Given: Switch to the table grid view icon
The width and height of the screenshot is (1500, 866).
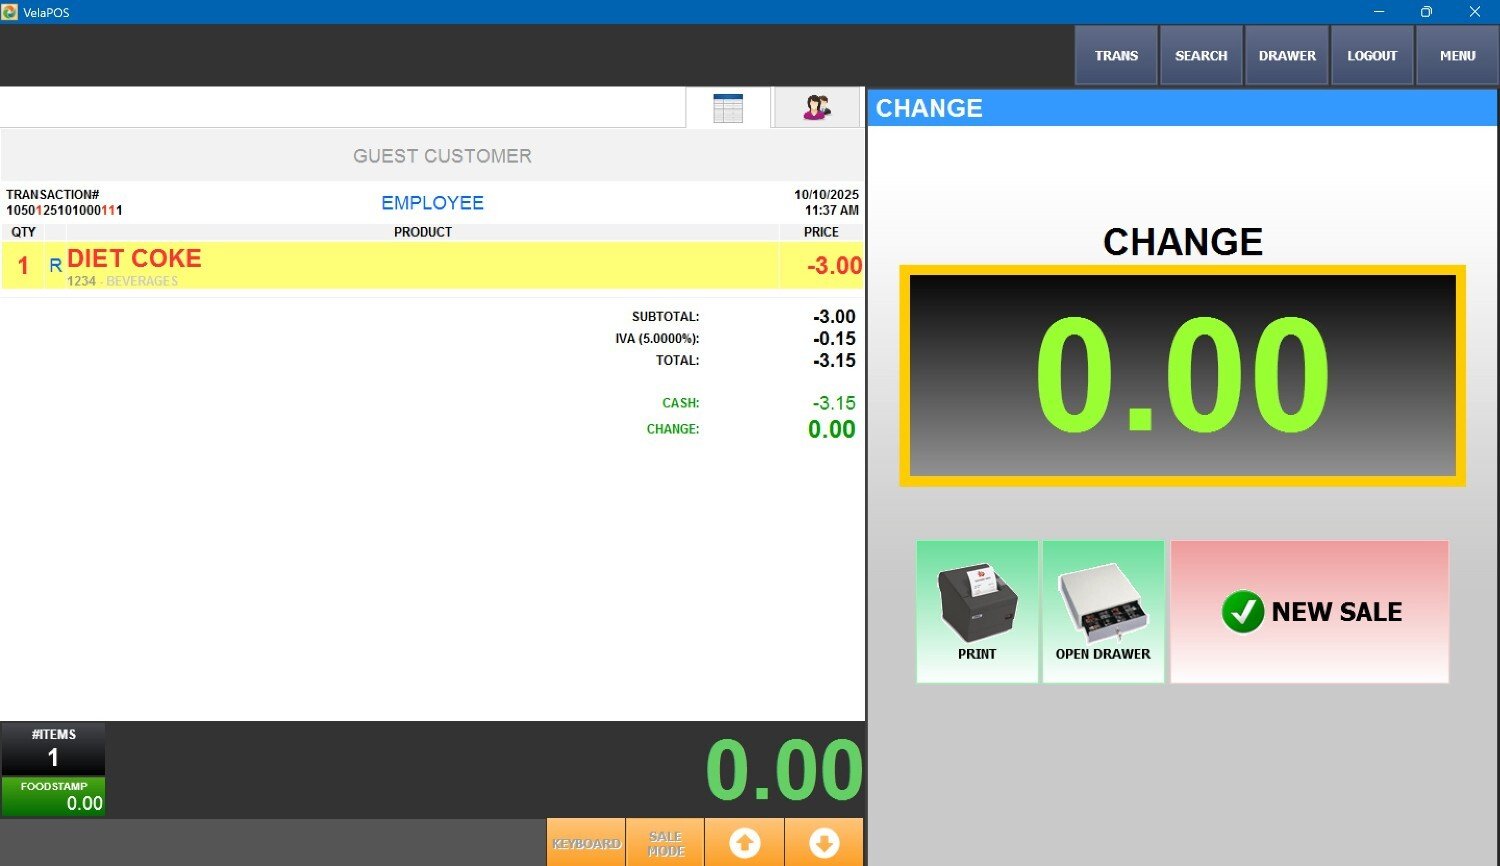Looking at the screenshot, I should tap(728, 108).
